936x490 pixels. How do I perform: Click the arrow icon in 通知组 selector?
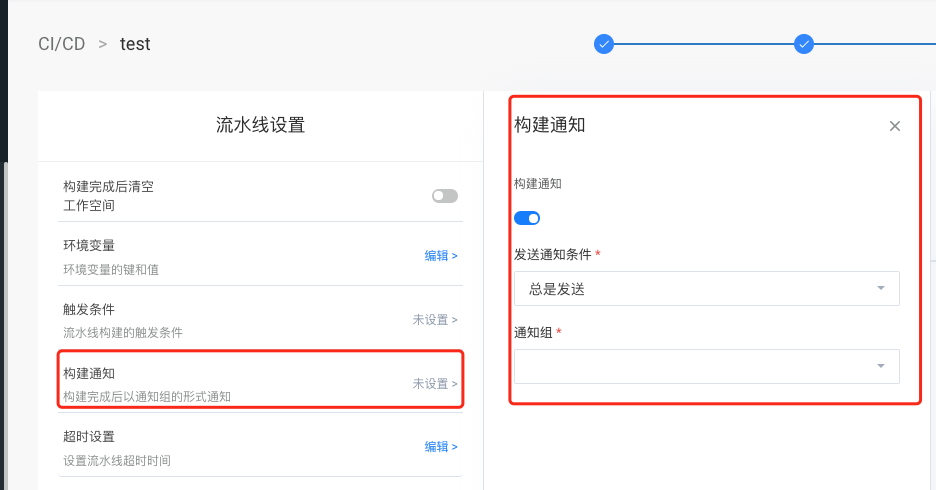[880, 366]
